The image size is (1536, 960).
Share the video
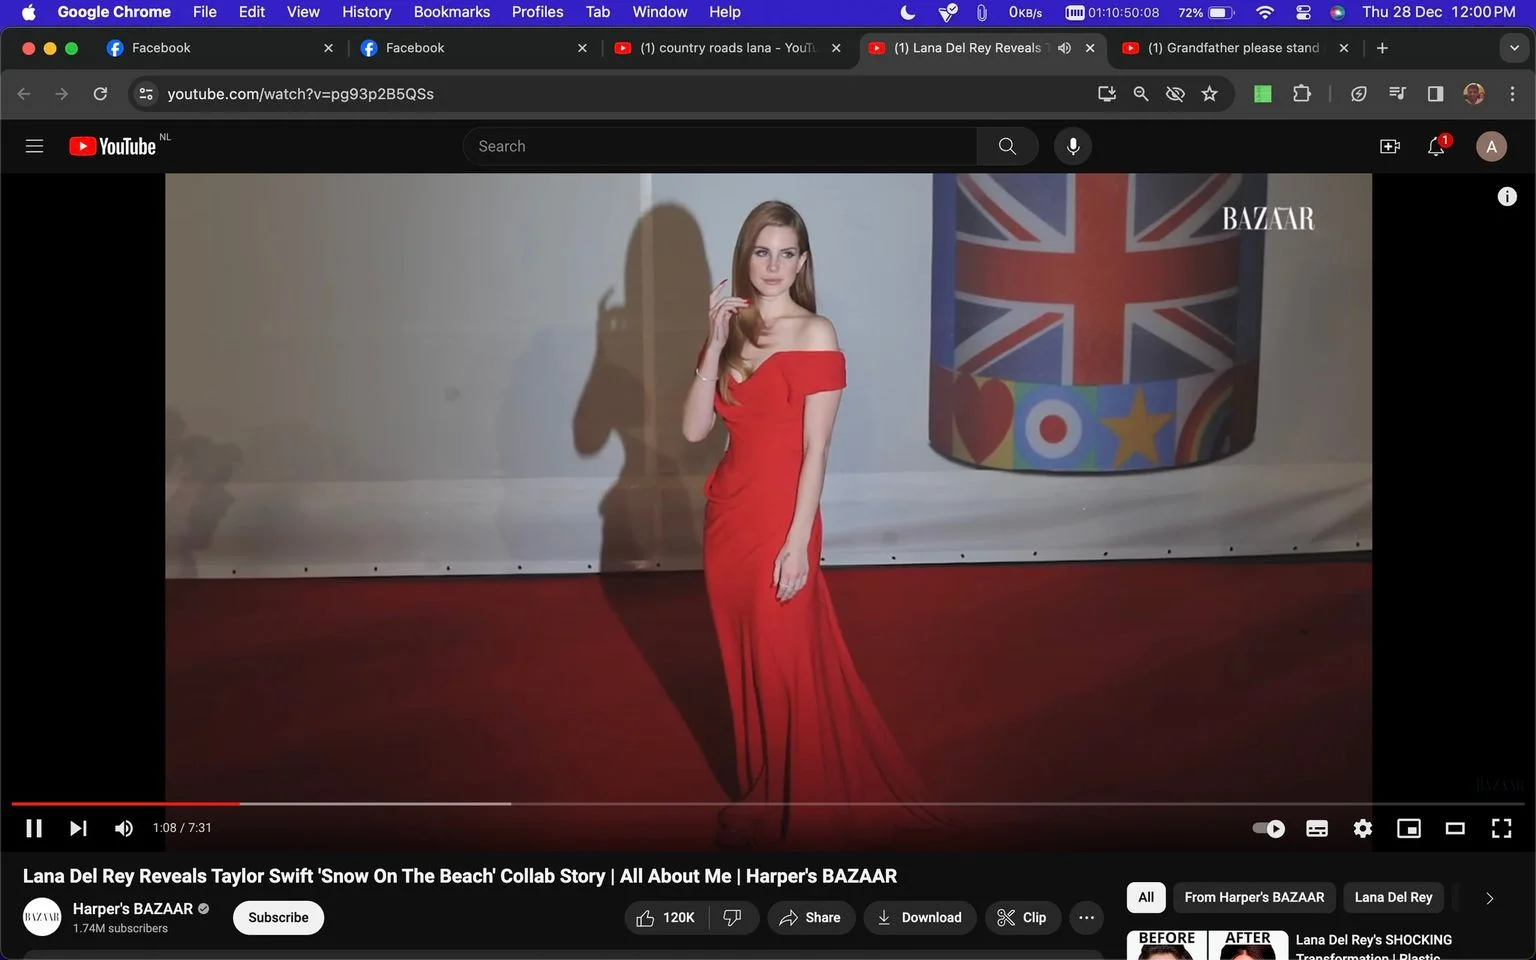811,918
